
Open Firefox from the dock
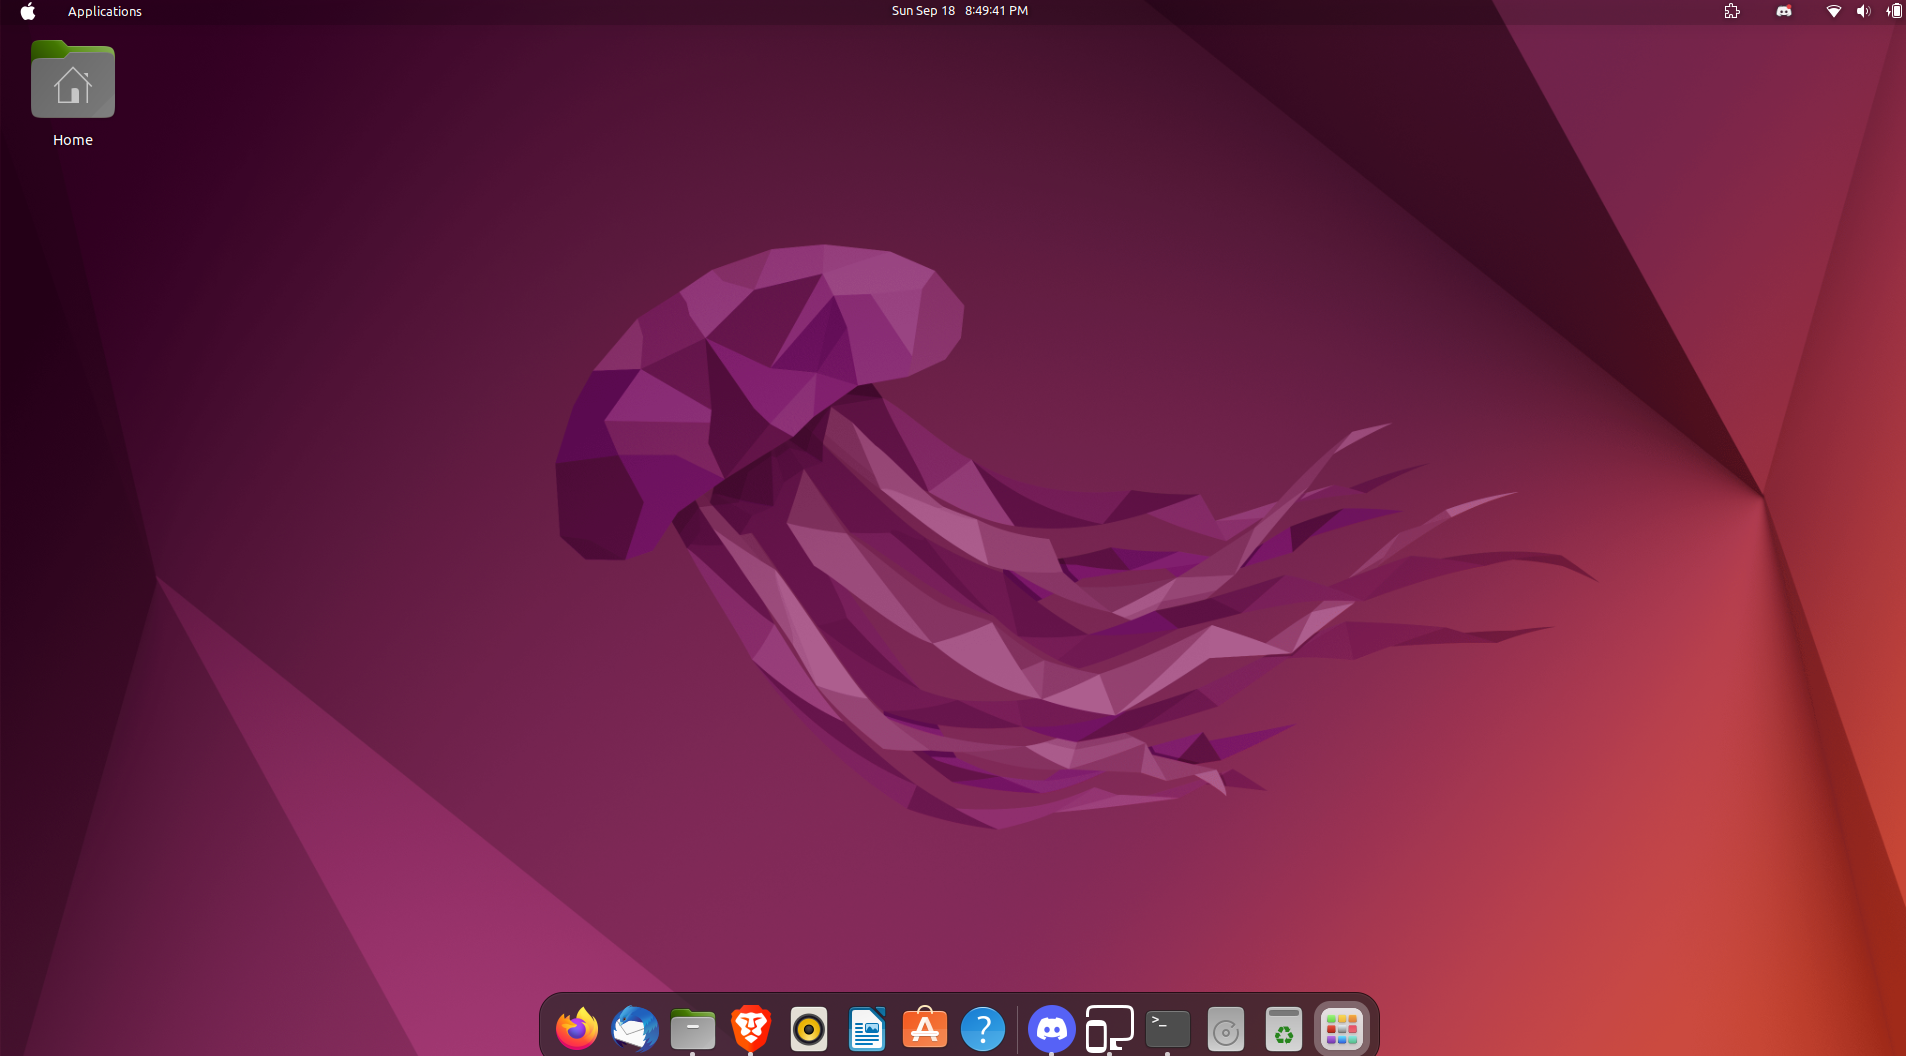(x=576, y=1028)
